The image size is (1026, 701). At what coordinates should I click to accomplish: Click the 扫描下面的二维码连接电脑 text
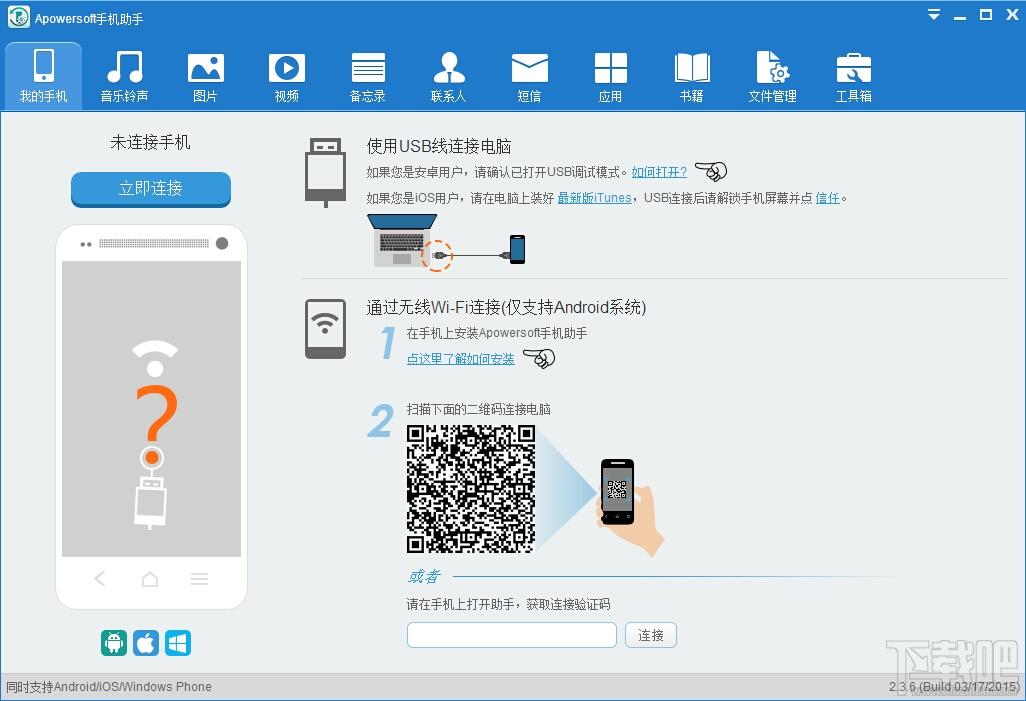click(x=478, y=409)
